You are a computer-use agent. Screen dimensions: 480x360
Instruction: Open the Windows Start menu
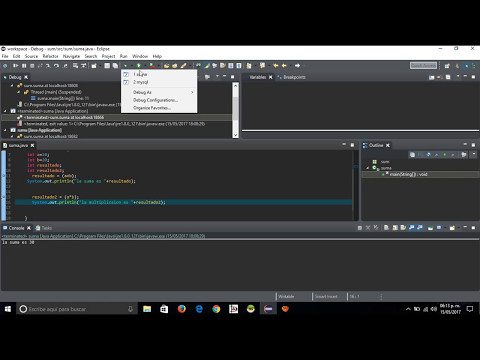coord(8,309)
